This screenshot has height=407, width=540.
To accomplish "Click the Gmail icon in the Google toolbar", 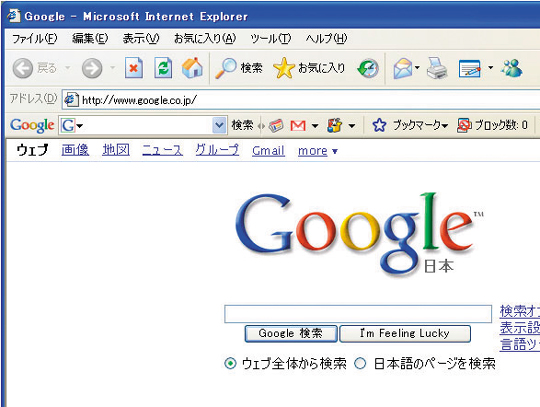I will (298, 126).
